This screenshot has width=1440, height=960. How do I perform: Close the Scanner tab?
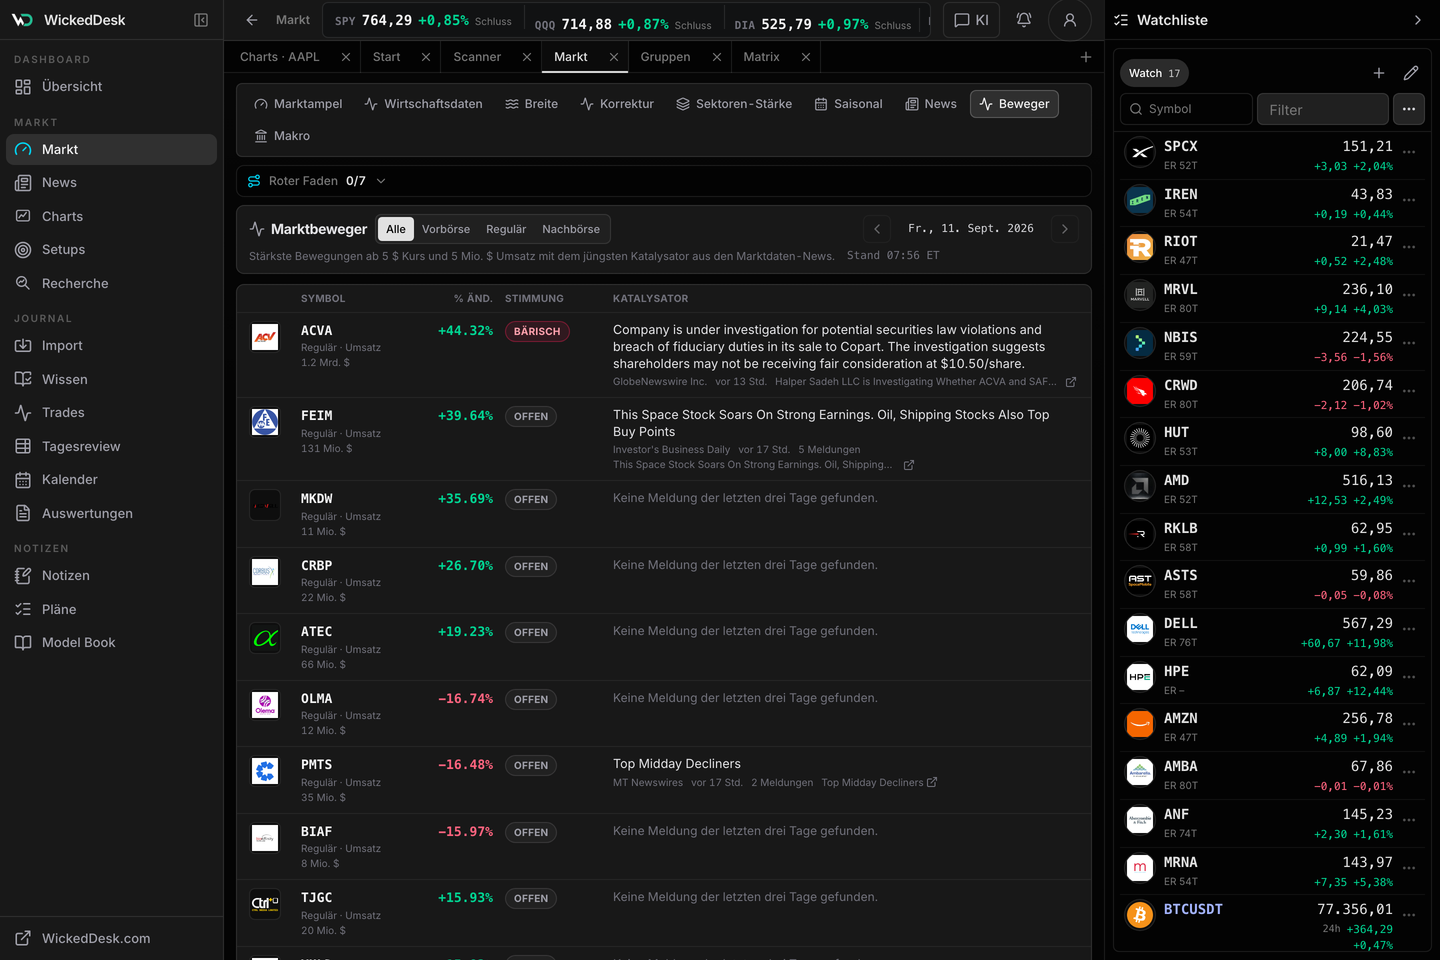click(527, 57)
